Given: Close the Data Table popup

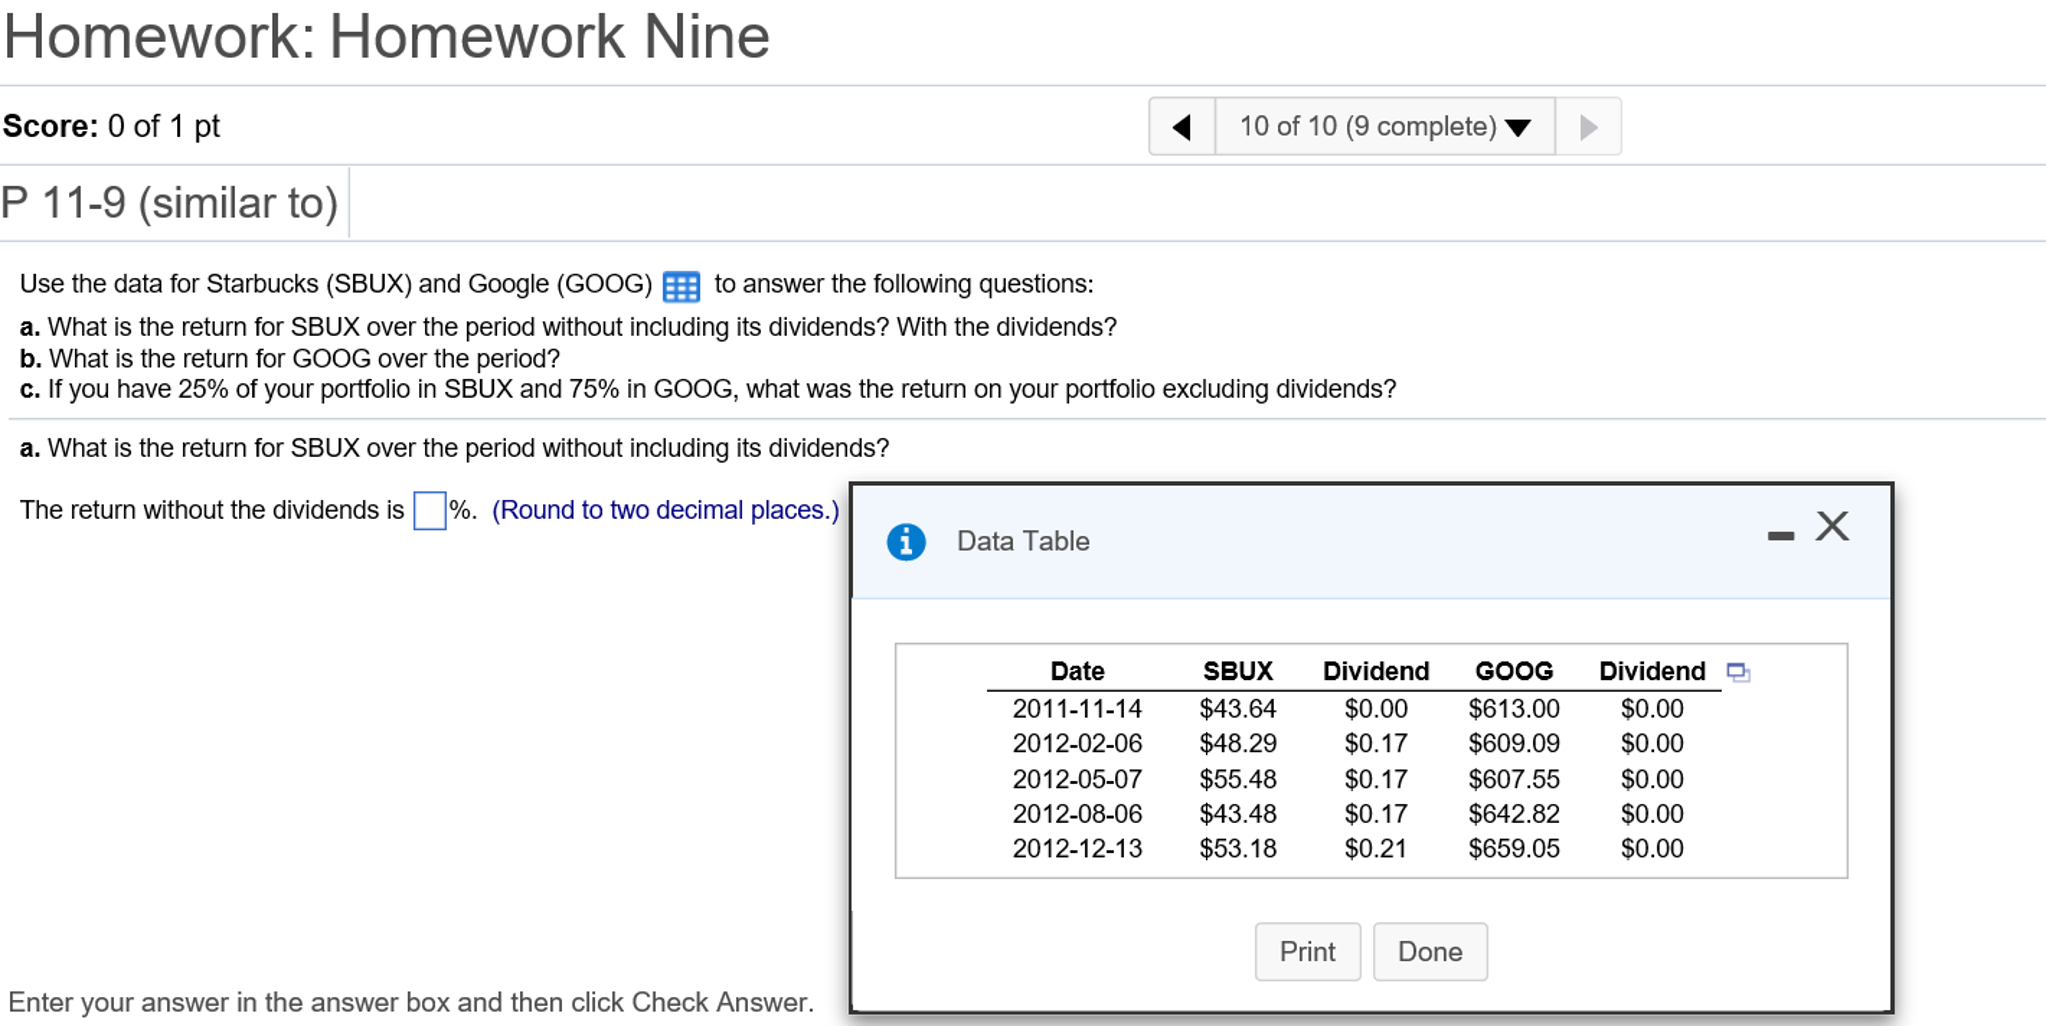Looking at the screenshot, I should pyautogui.click(x=1832, y=526).
